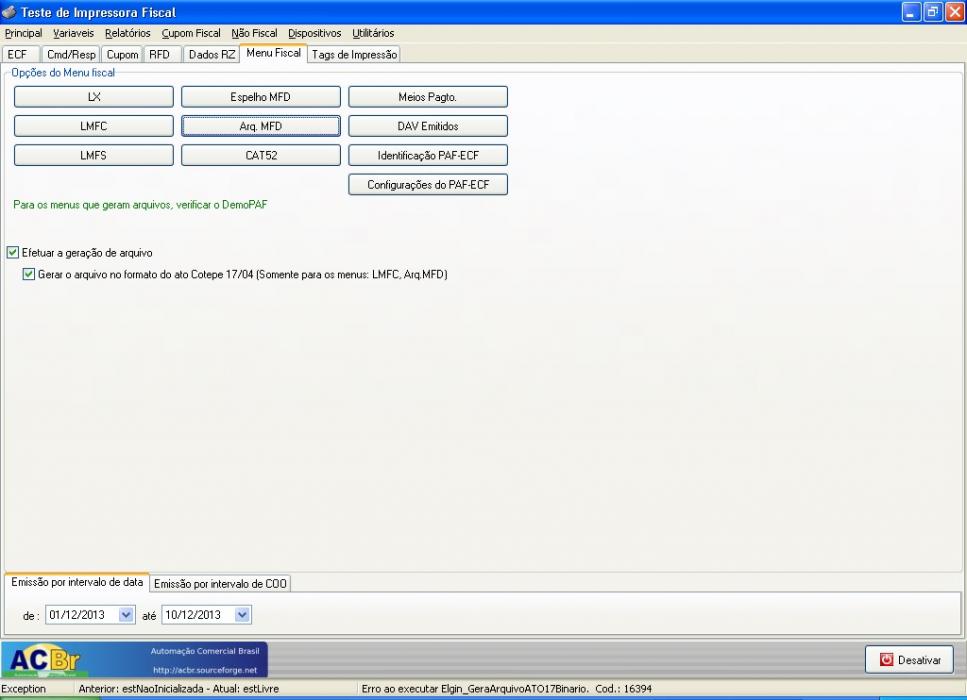Click the Meios Pagto. button
This screenshot has height=700, width=967.
[x=428, y=97]
